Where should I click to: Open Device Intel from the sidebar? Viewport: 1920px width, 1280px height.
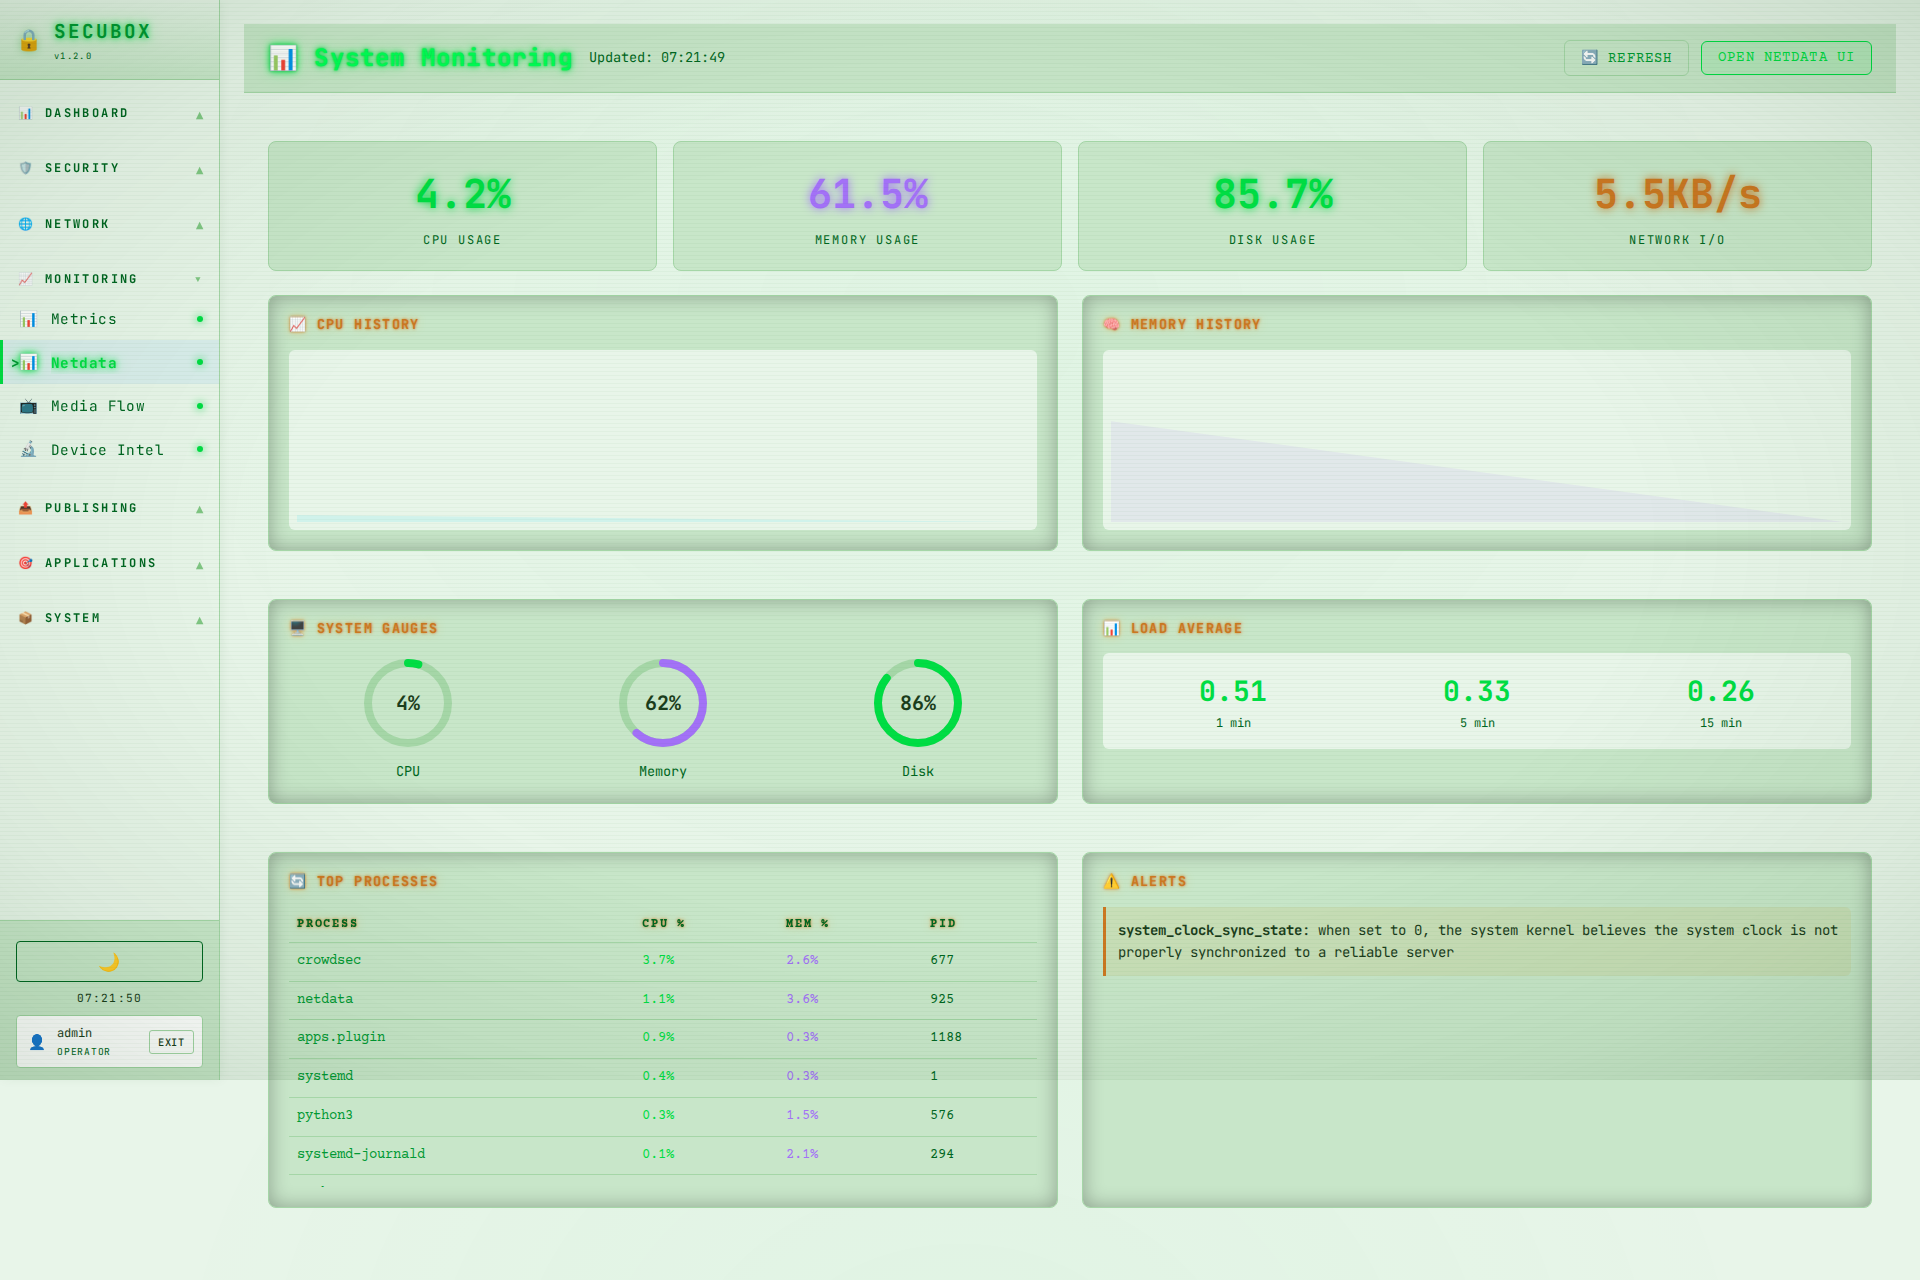[107, 450]
